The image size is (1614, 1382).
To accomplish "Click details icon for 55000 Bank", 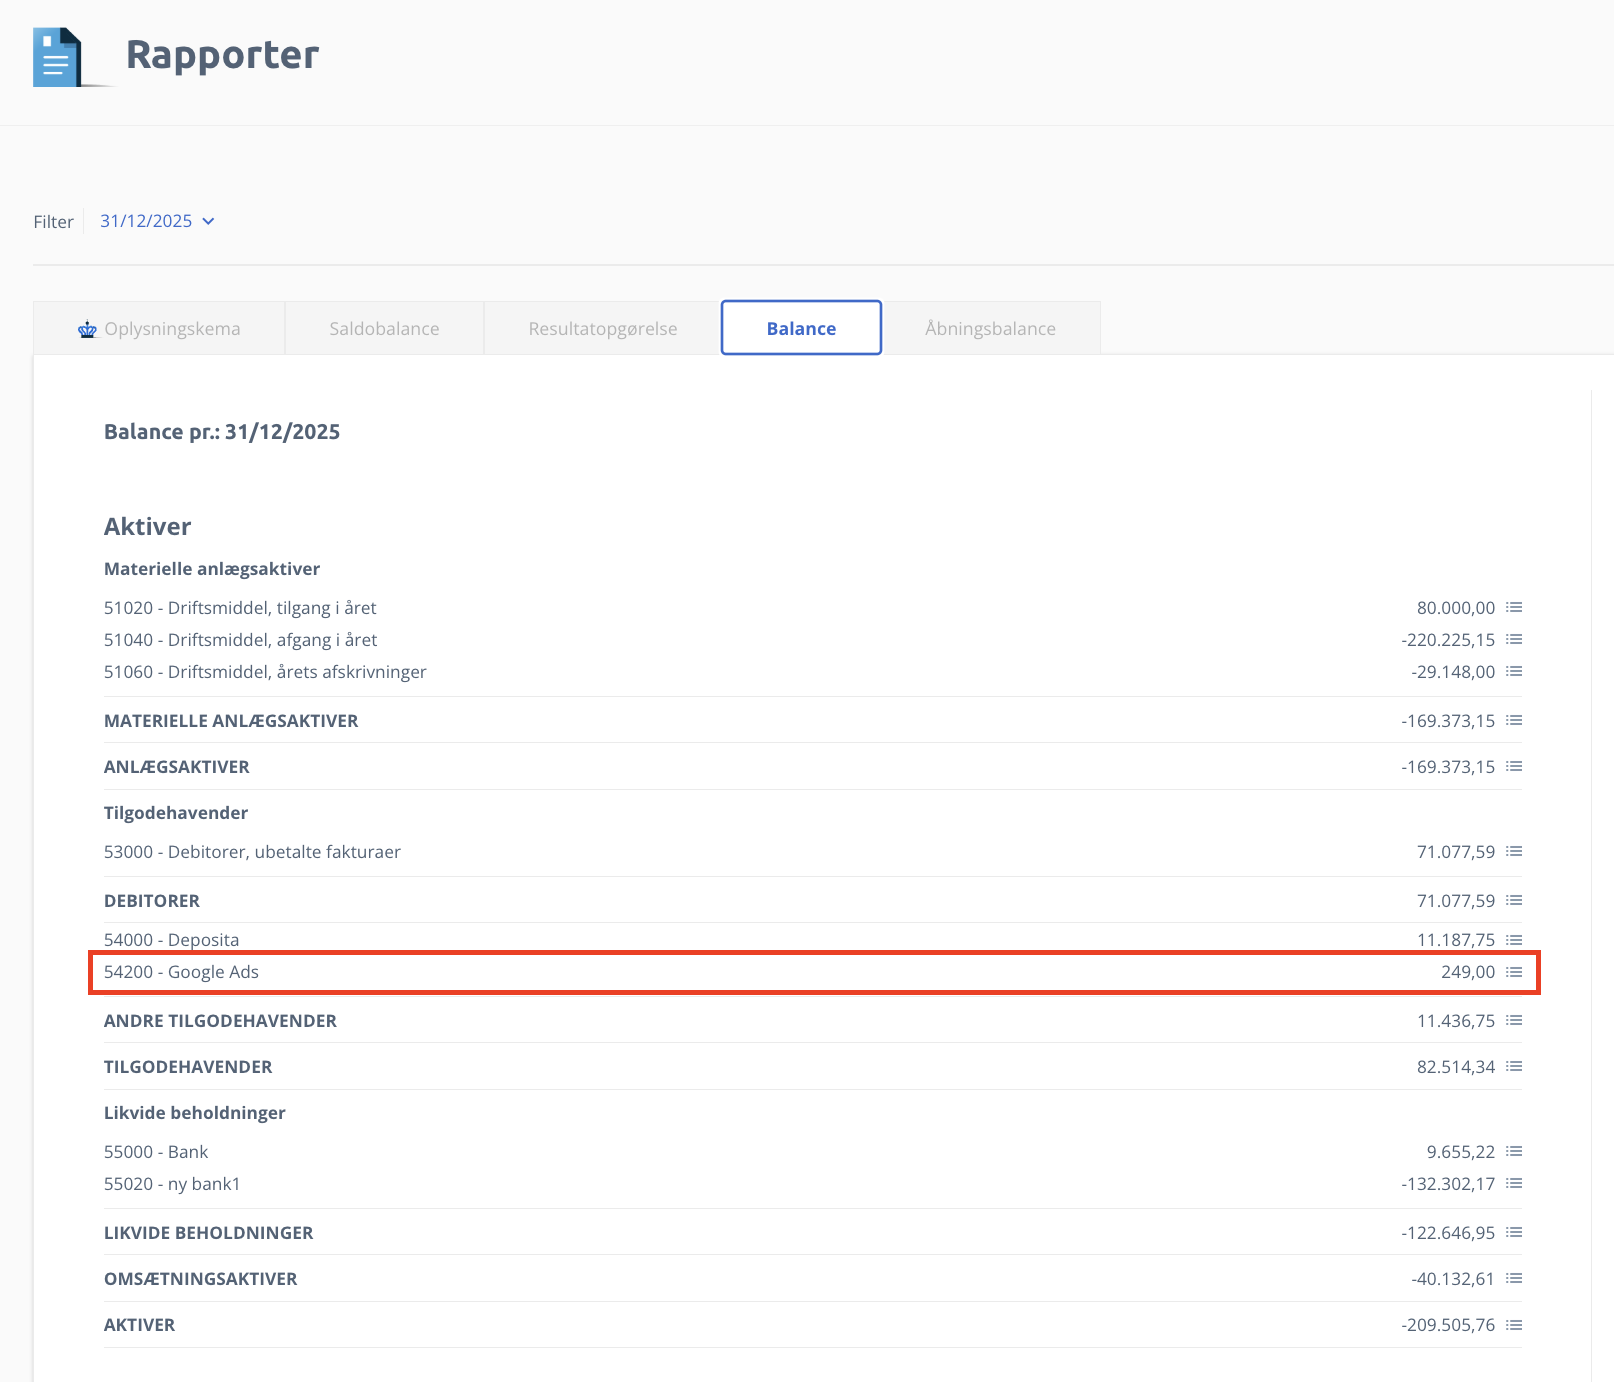I will tap(1514, 1152).
